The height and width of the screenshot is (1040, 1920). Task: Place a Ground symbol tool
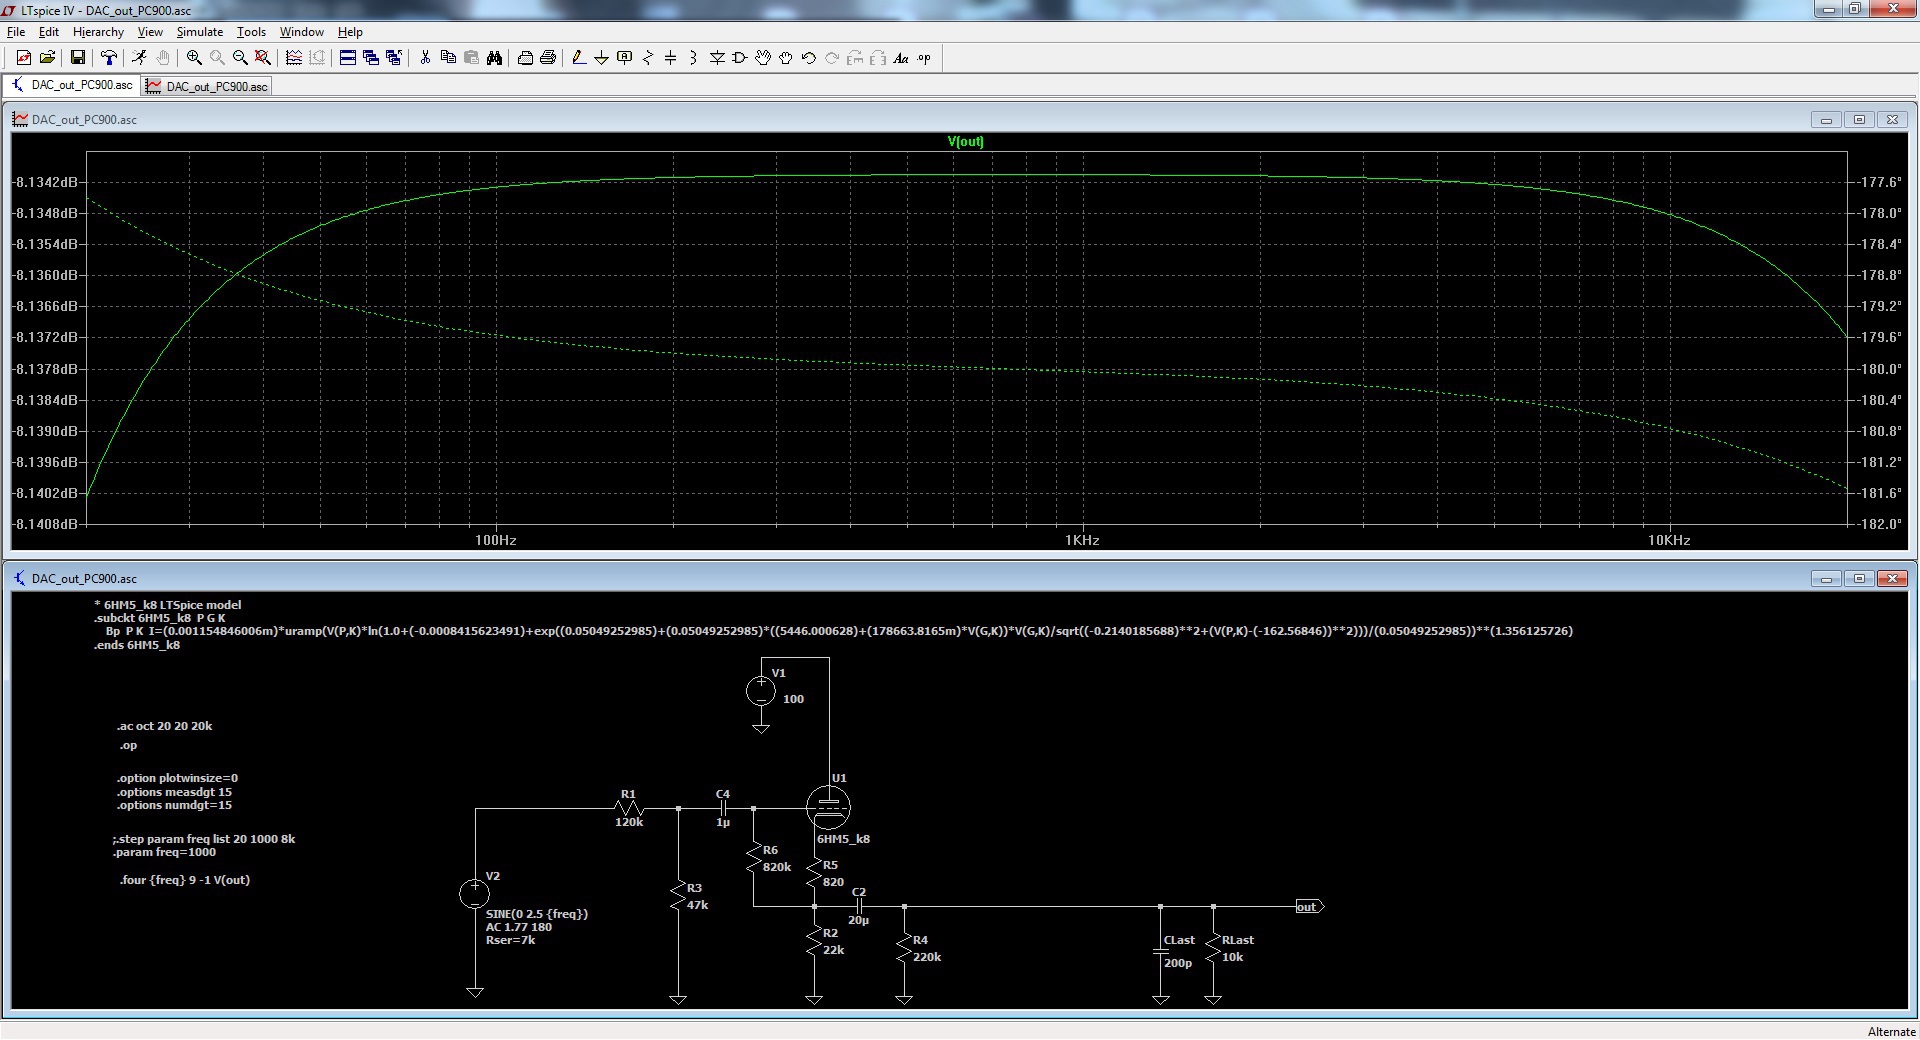pyautogui.click(x=601, y=58)
